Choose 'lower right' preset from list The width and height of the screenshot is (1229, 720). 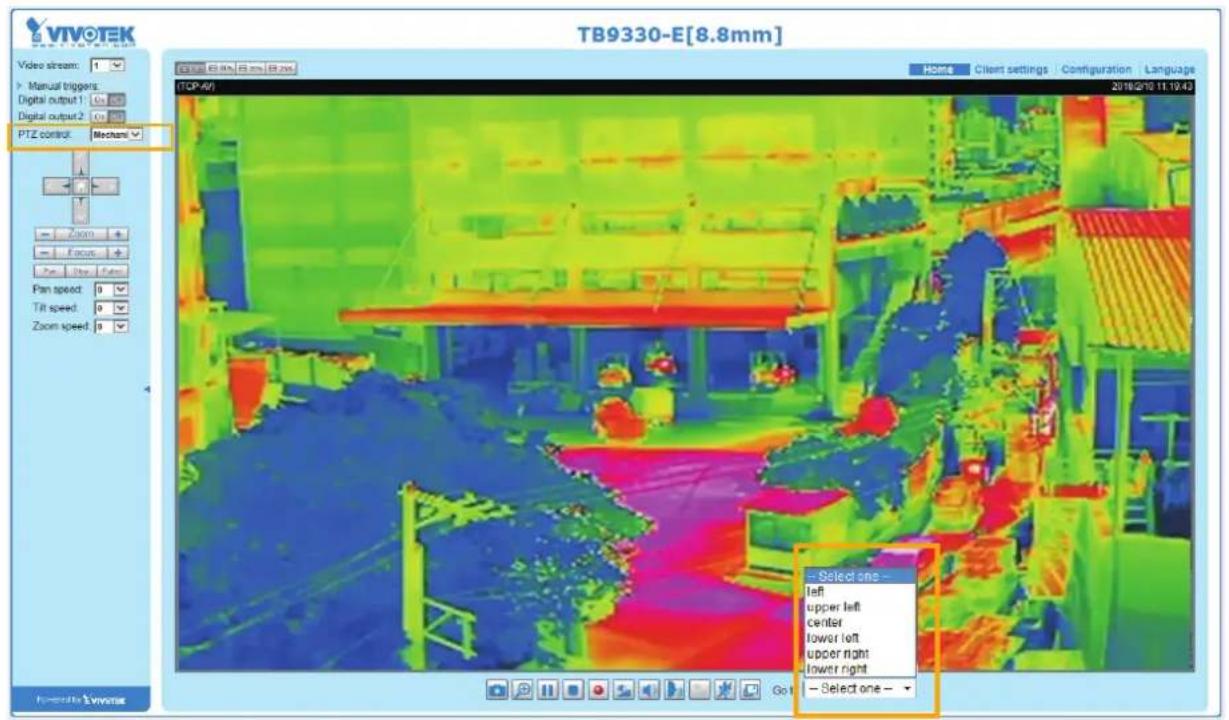point(859,669)
